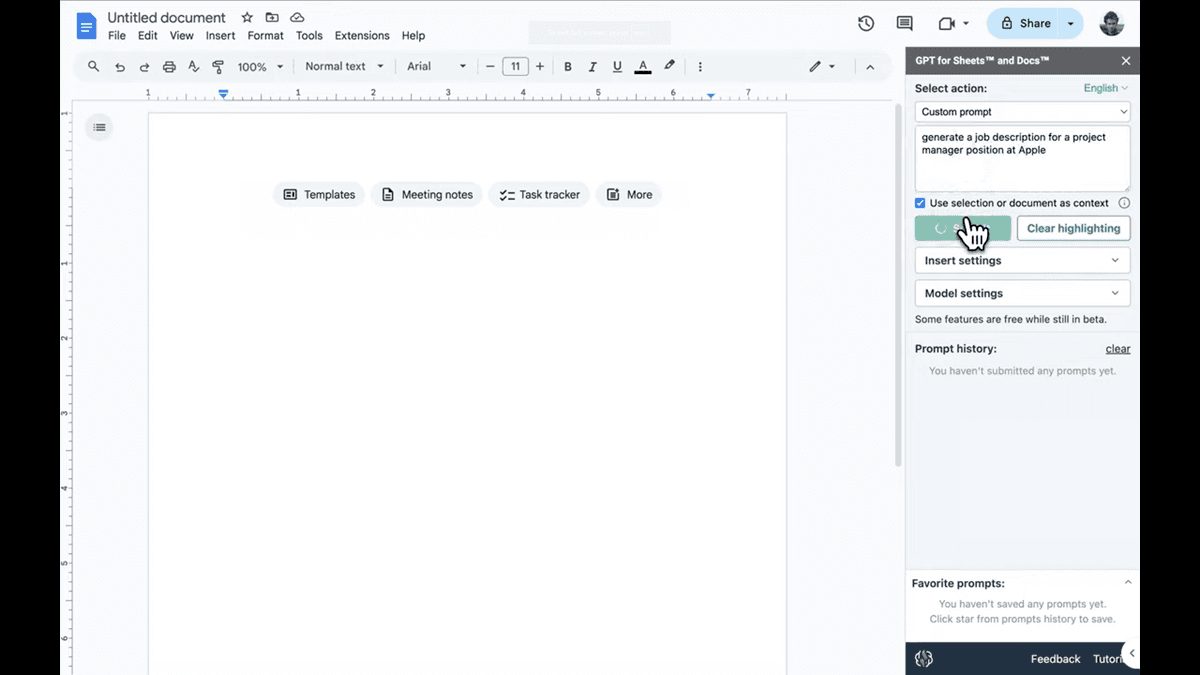Expand the Model settings section
This screenshot has width=1200, height=675.
click(1021, 293)
